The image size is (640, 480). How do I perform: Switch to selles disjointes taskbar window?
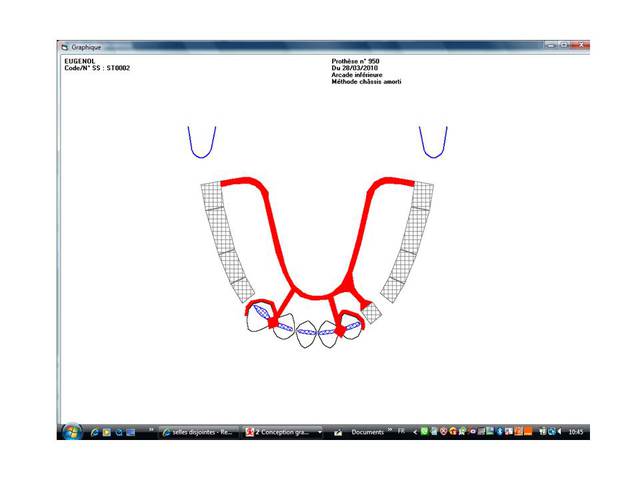(195, 432)
